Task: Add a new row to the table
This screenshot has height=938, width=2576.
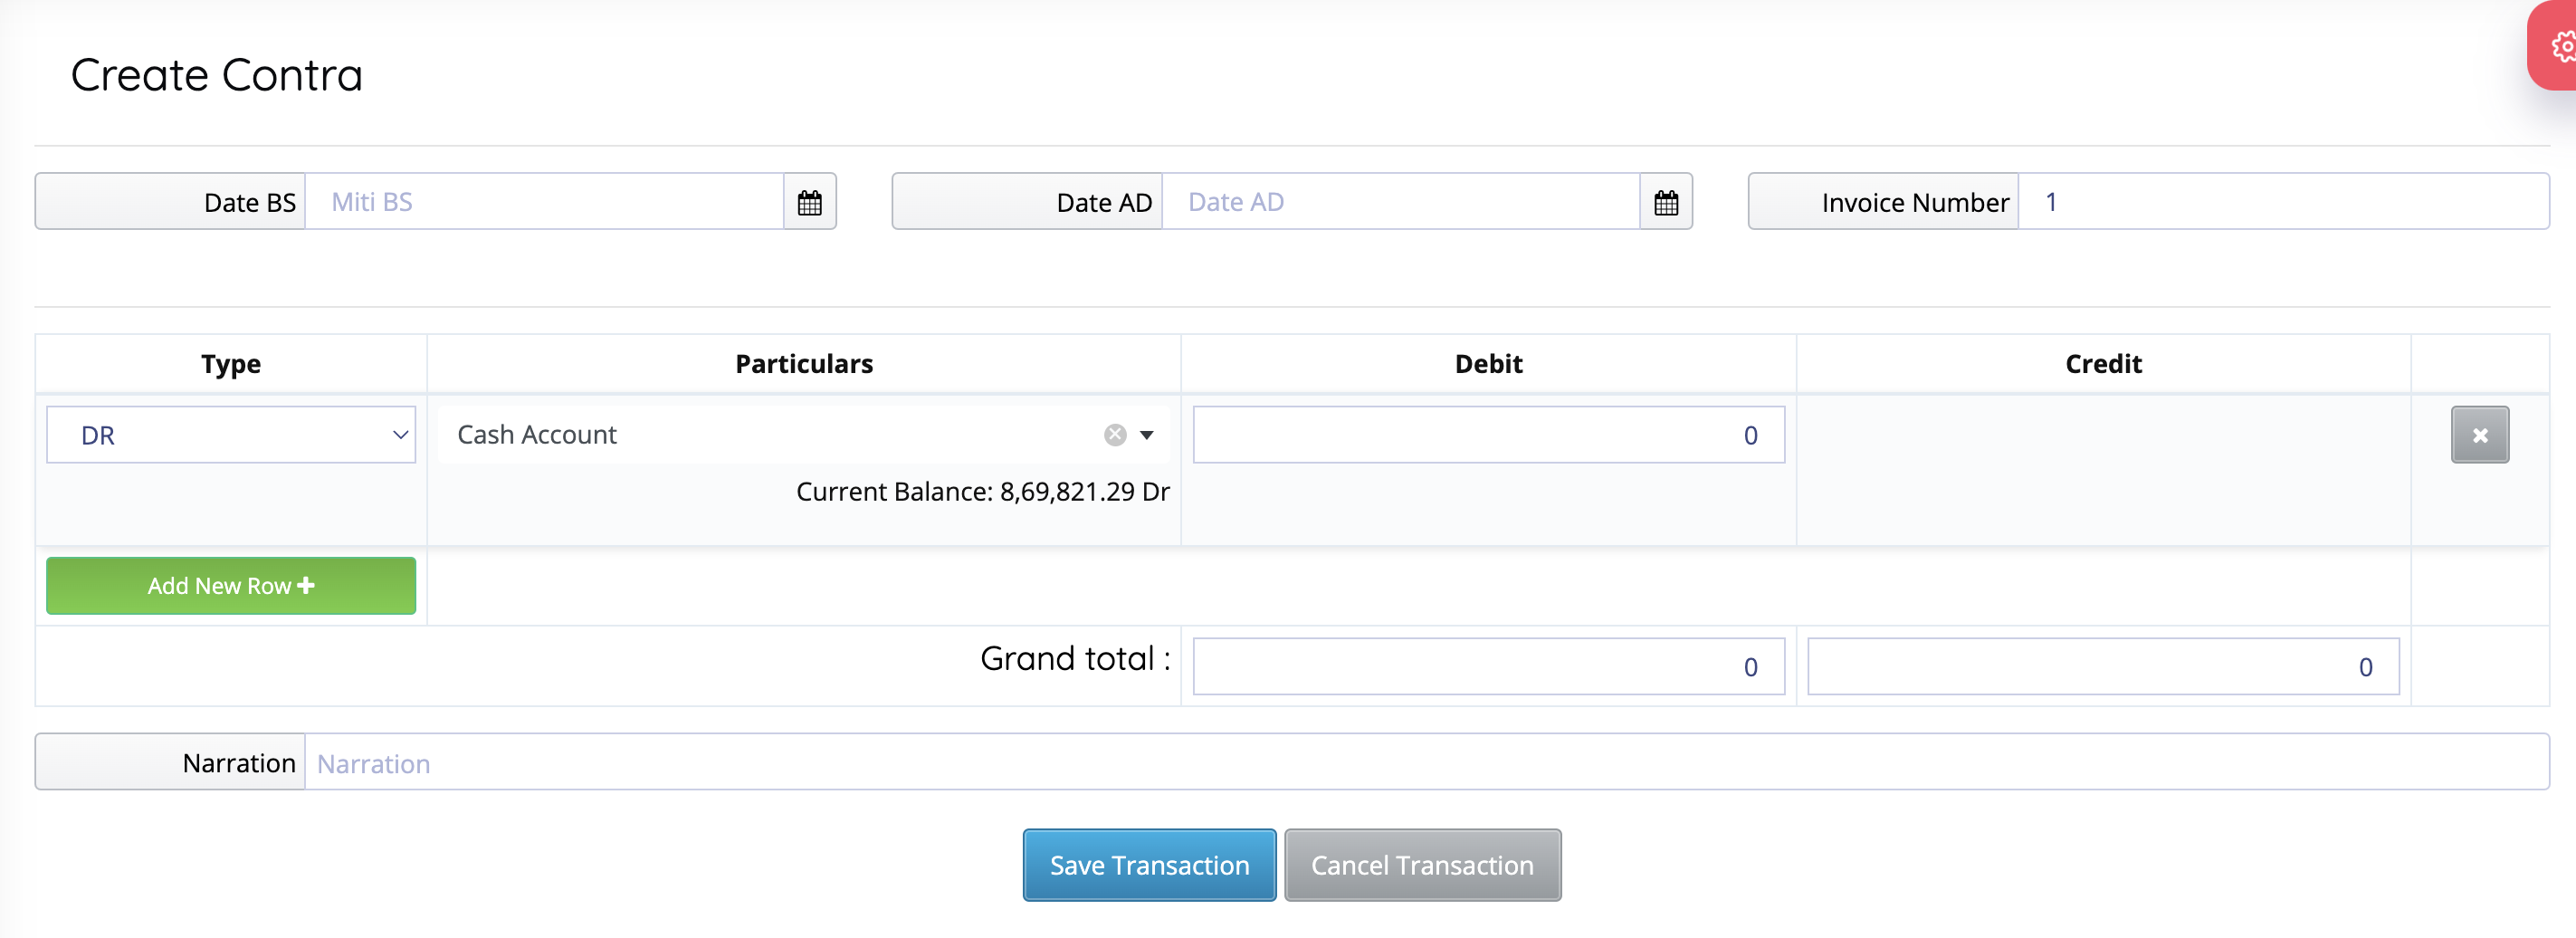Action: pyautogui.click(x=231, y=586)
